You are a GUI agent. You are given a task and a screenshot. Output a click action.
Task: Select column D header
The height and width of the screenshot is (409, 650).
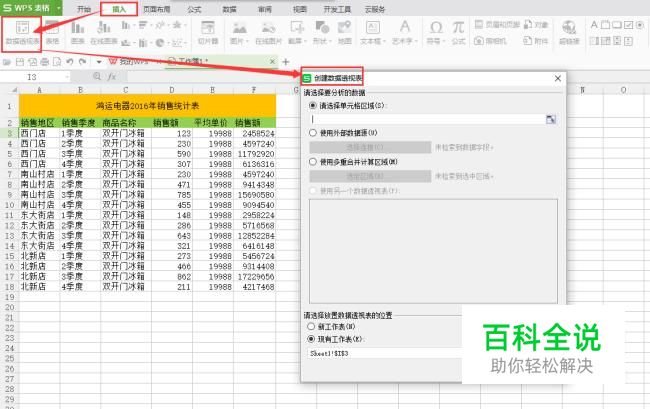(172, 90)
